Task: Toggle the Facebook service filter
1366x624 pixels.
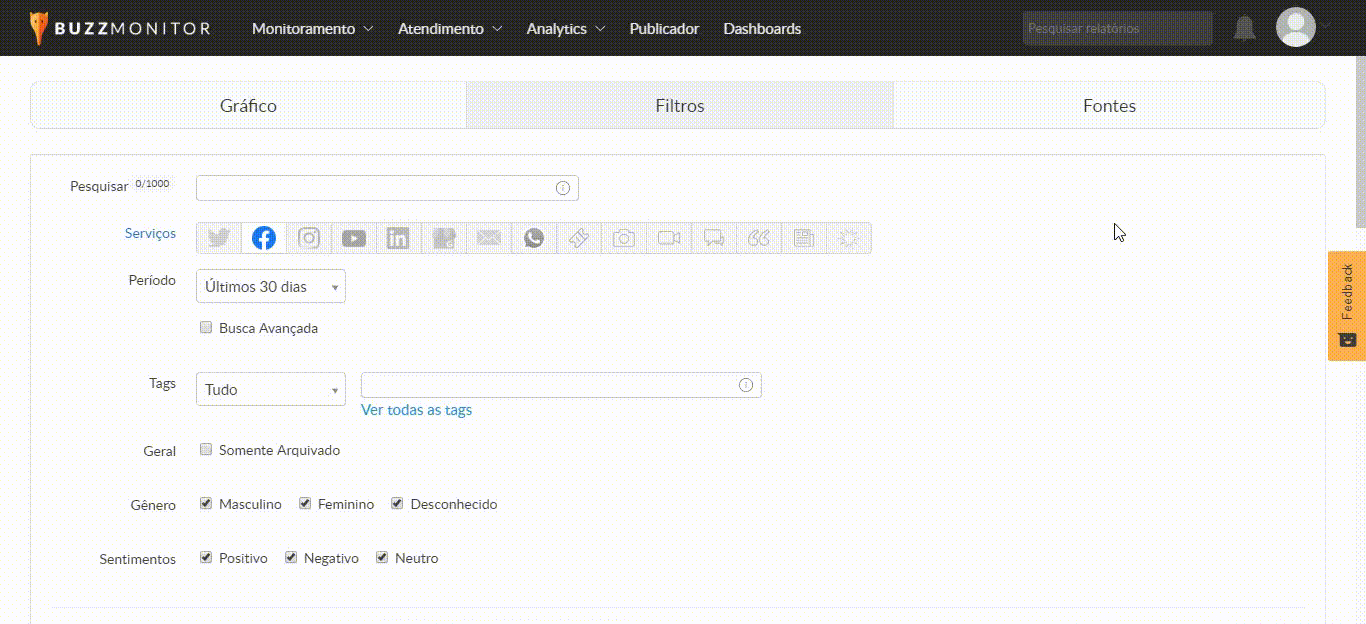Action: coord(264,238)
